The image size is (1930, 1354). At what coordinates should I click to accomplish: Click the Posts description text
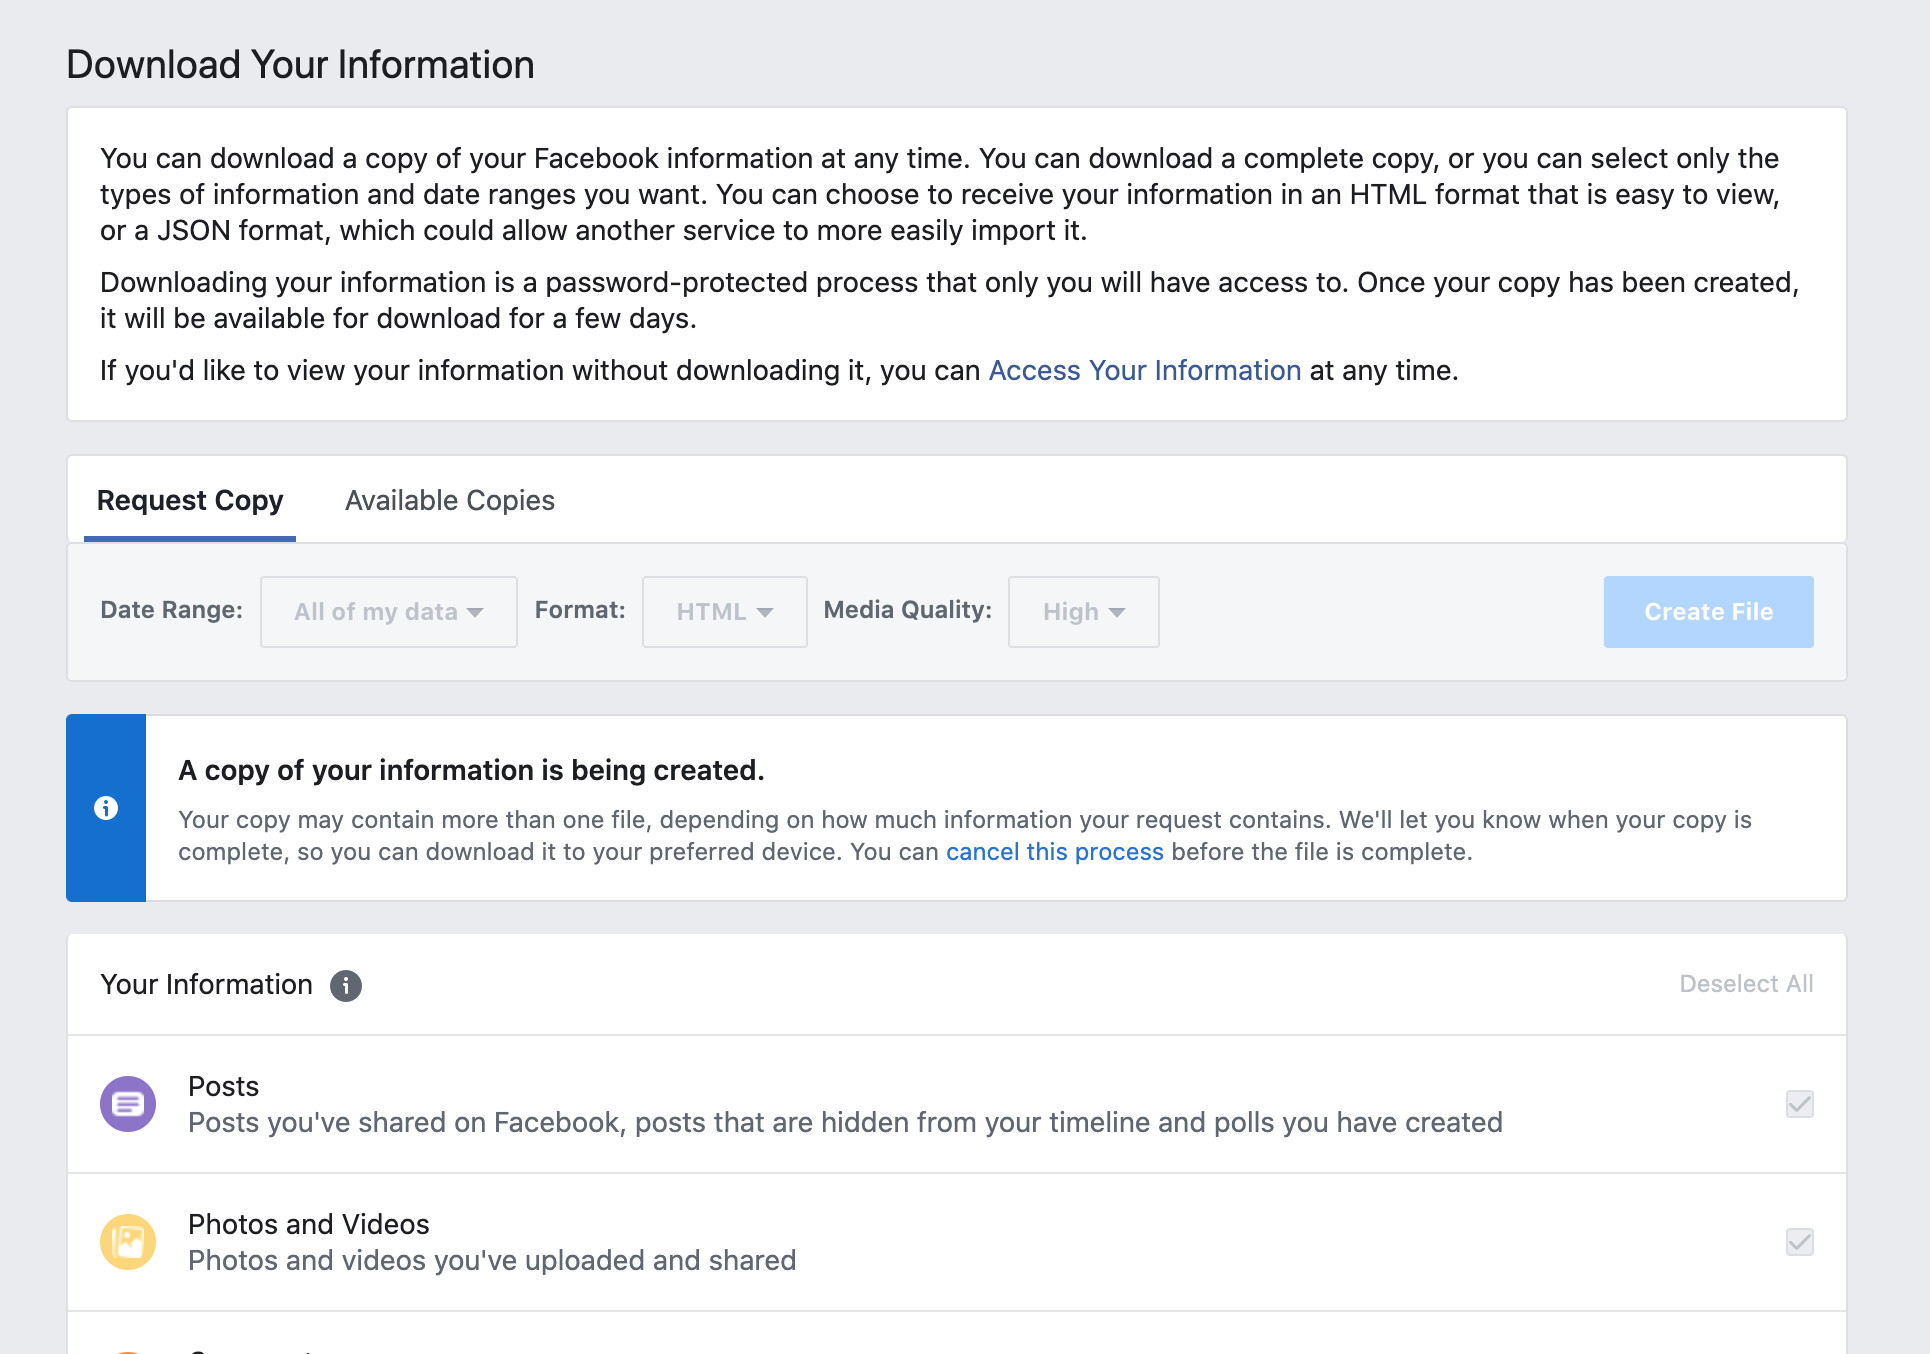pyautogui.click(x=845, y=1123)
